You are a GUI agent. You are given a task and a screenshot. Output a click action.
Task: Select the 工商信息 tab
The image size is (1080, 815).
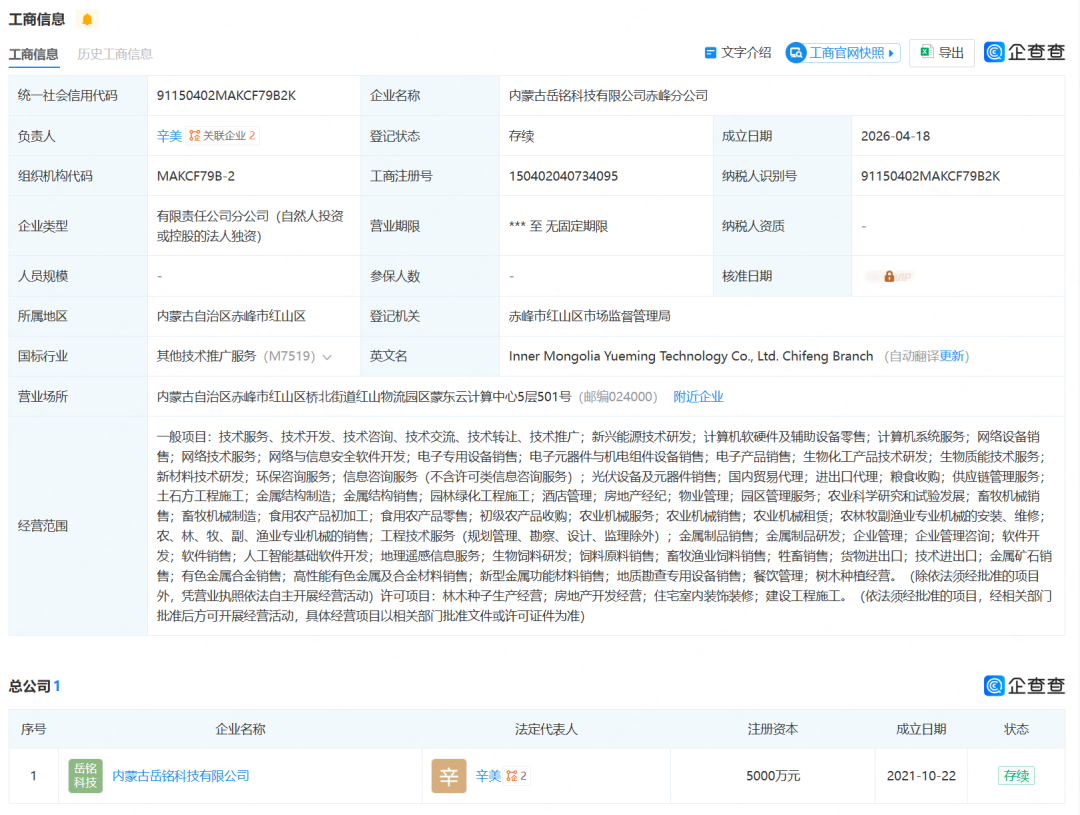34,54
